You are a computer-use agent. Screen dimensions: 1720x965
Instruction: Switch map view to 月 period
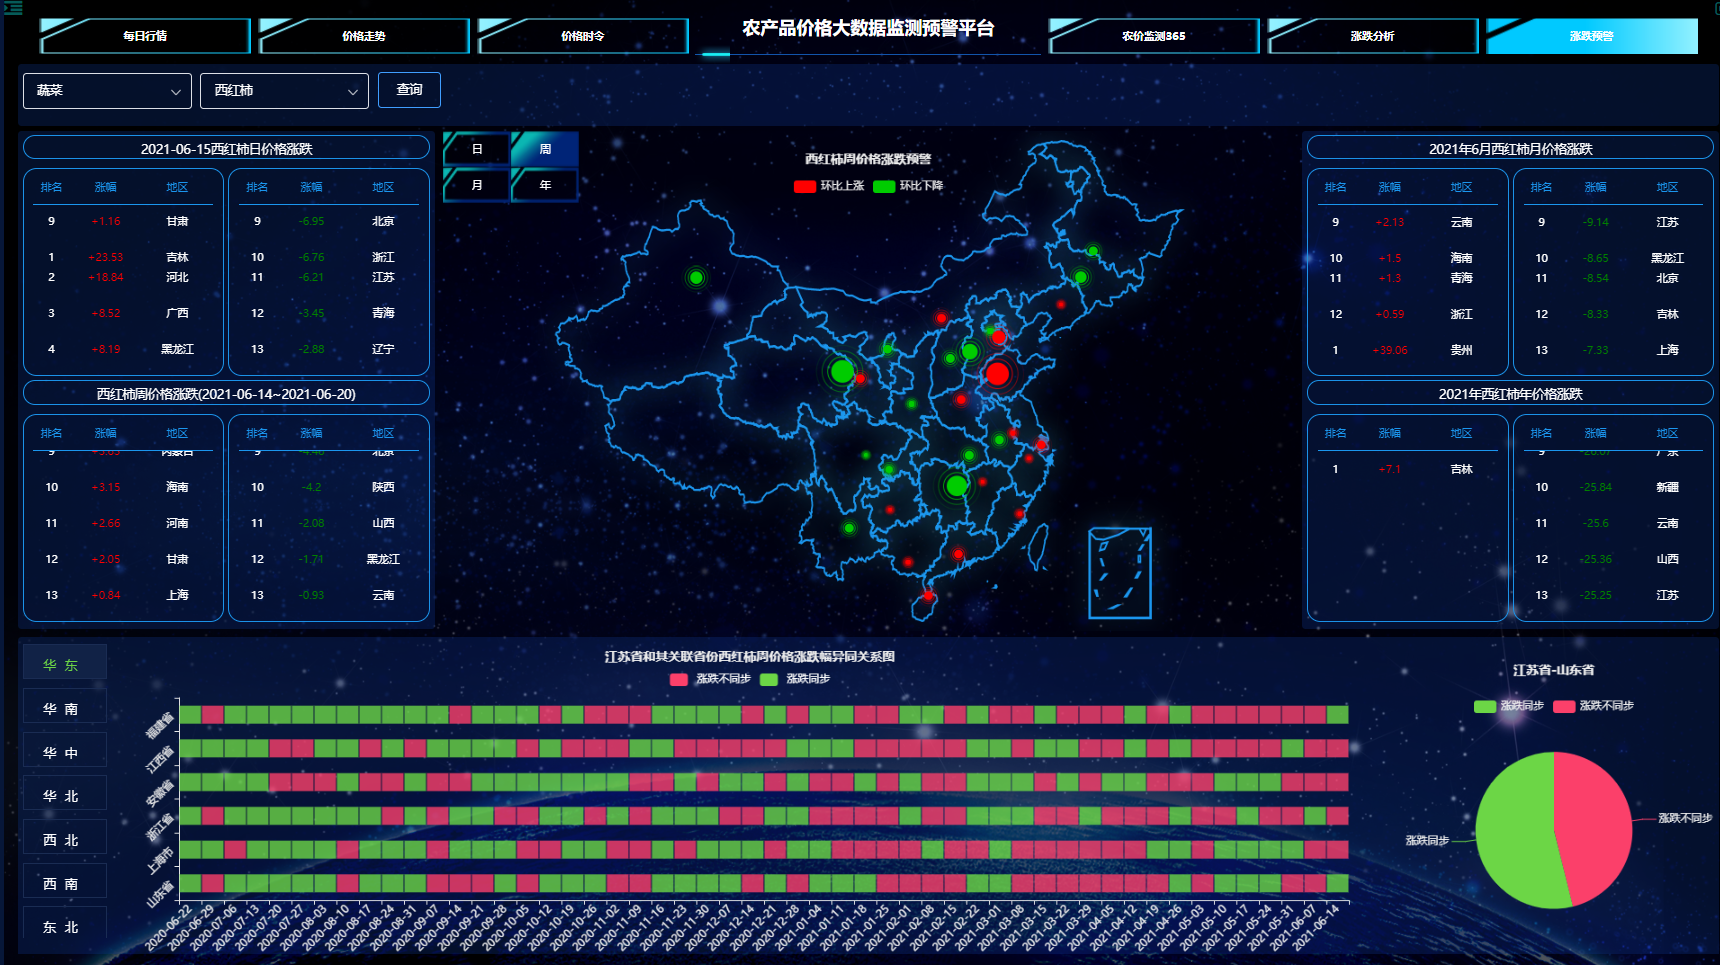pos(477,185)
